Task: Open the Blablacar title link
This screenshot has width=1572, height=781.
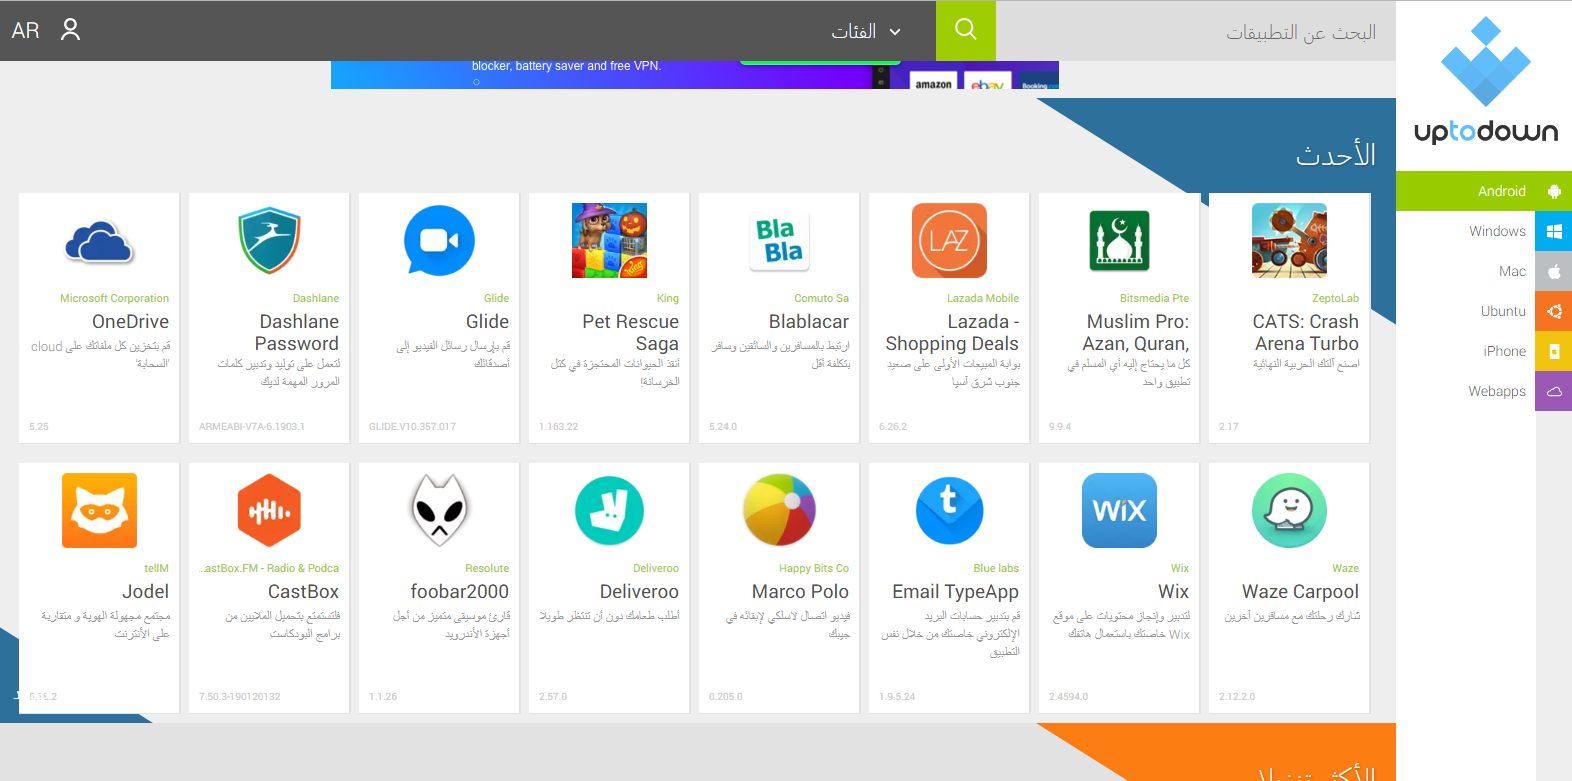Action: click(x=809, y=322)
